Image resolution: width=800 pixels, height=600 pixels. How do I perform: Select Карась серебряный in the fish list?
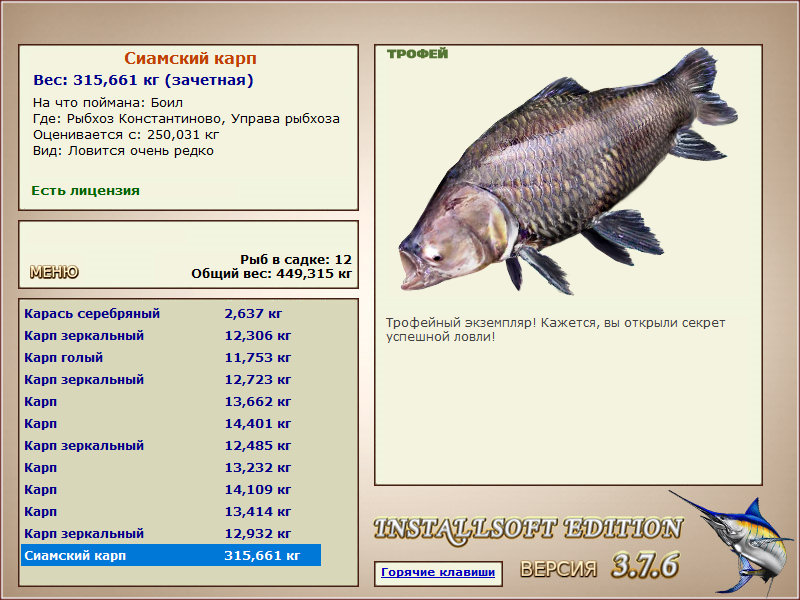(171, 313)
